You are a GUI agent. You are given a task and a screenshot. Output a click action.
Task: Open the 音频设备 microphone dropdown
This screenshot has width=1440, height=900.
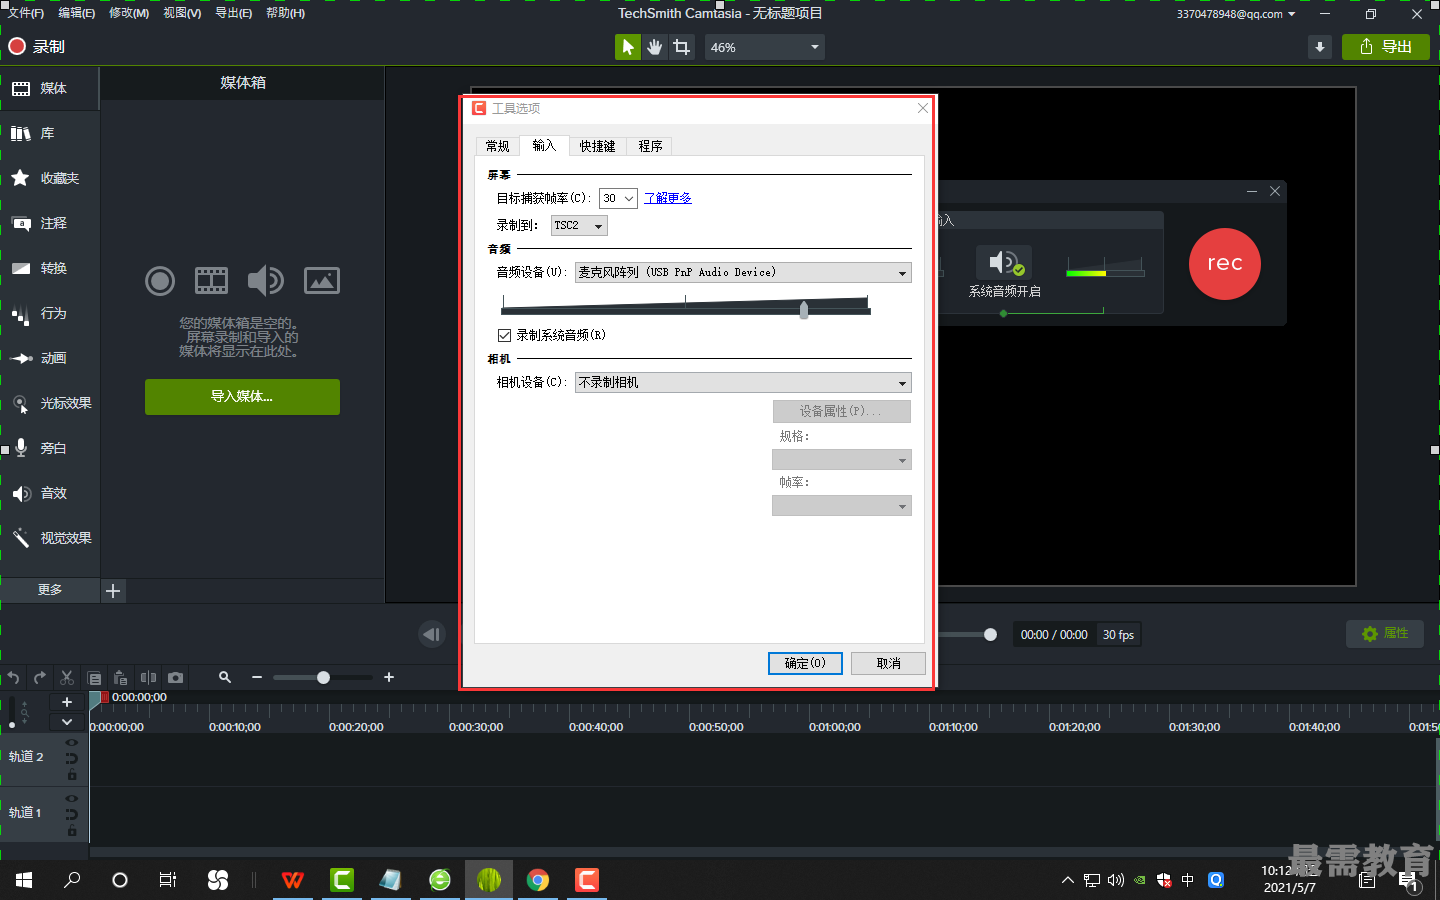coord(743,272)
